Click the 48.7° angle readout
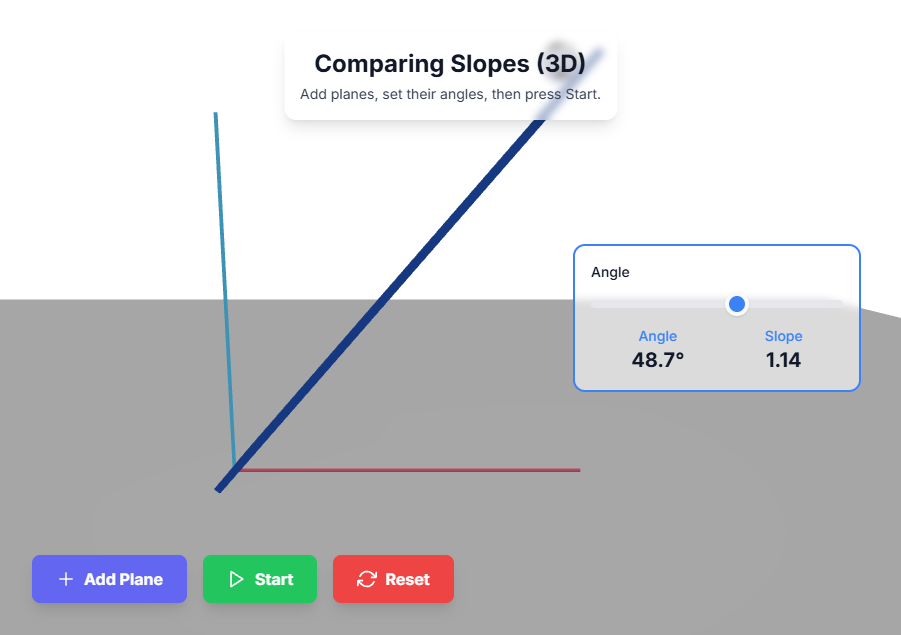Screen dimensions: 901x635 coord(657,359)
